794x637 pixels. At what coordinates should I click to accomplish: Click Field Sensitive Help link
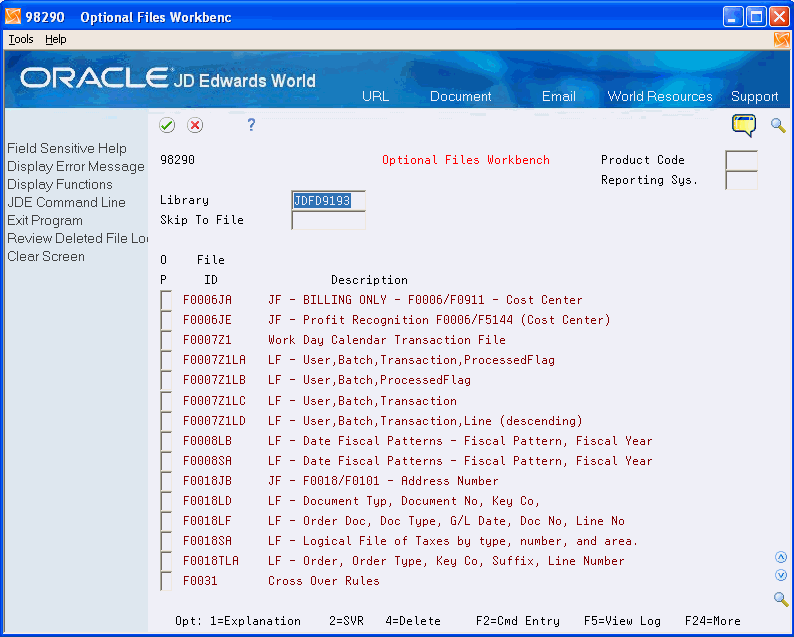[67, 148]
